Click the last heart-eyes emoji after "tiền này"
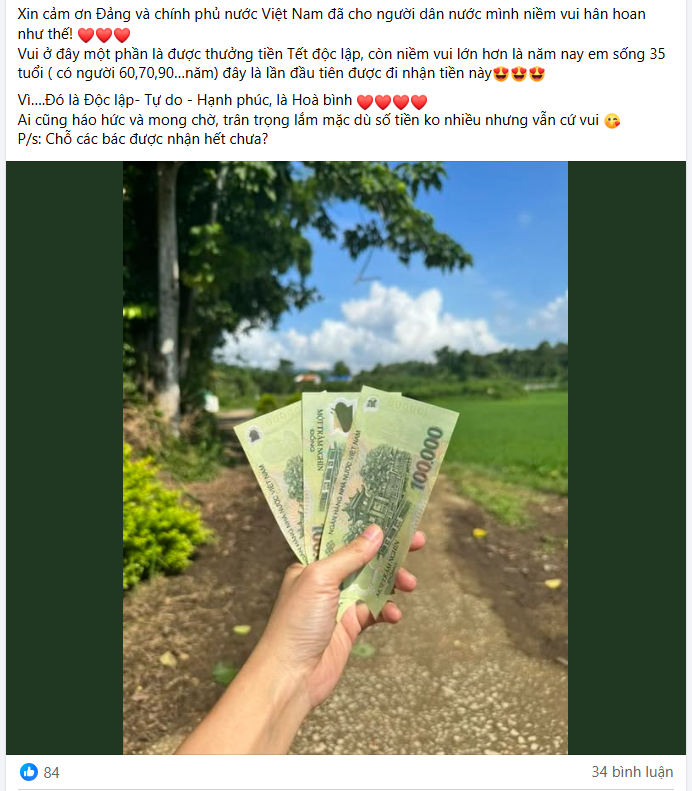The height and width of the screenshot is (791, 692). pyautogui.click(x=537, y=74)
